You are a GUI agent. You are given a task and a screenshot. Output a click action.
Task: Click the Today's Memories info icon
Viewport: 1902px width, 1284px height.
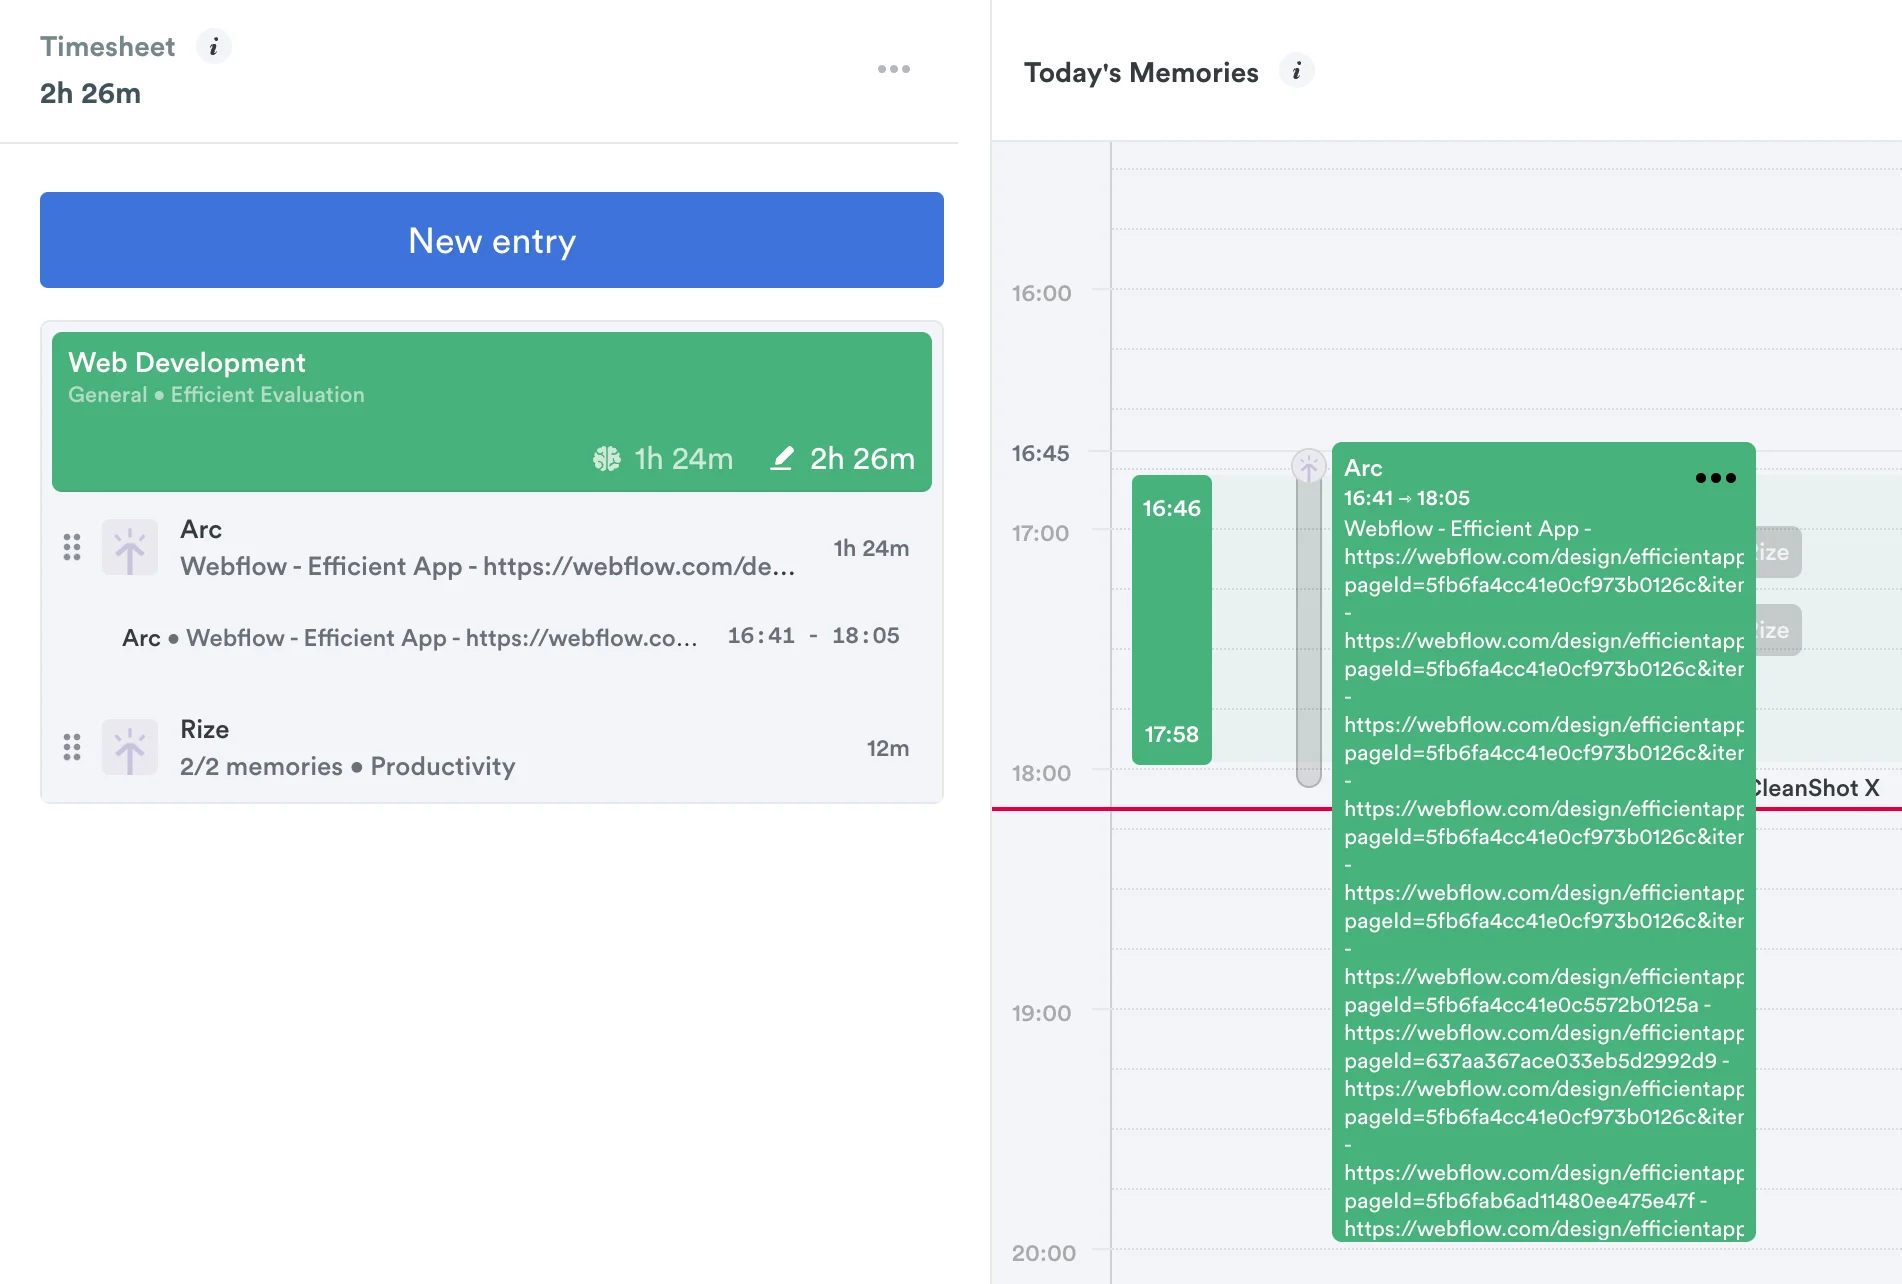[1296, 71]
